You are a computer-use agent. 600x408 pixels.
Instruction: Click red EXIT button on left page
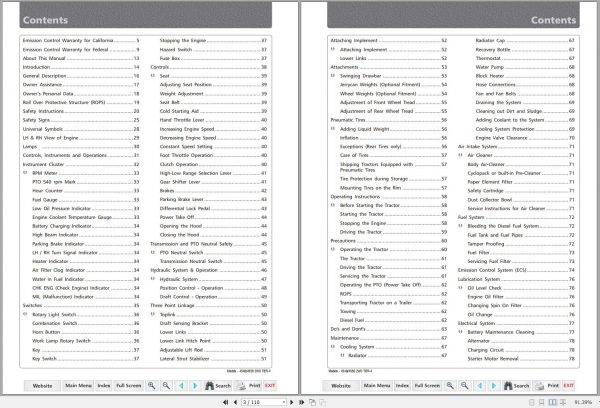[270, 385]
